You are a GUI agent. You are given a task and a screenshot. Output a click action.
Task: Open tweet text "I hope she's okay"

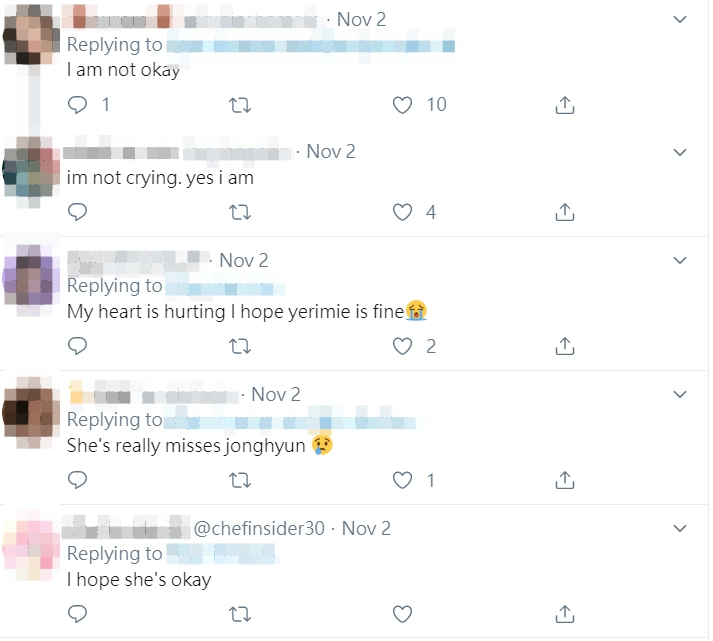point(139,579)
